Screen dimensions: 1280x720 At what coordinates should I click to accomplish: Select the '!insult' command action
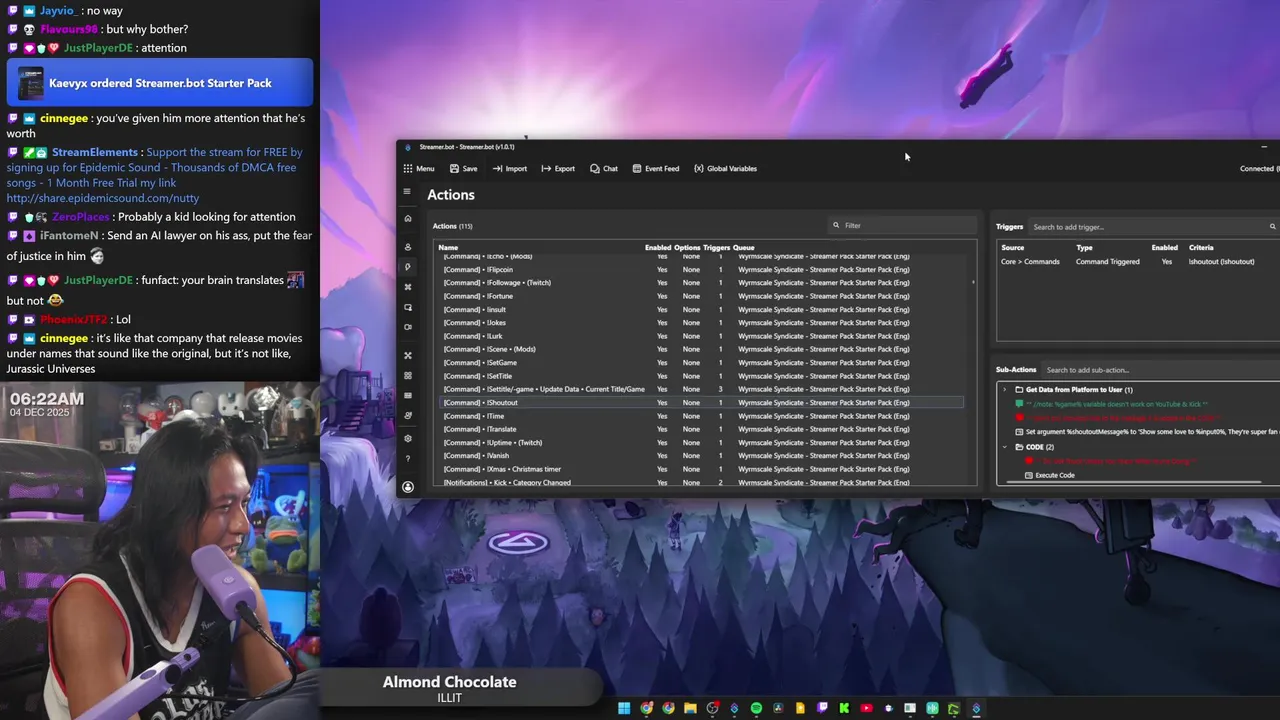point(702,310)
